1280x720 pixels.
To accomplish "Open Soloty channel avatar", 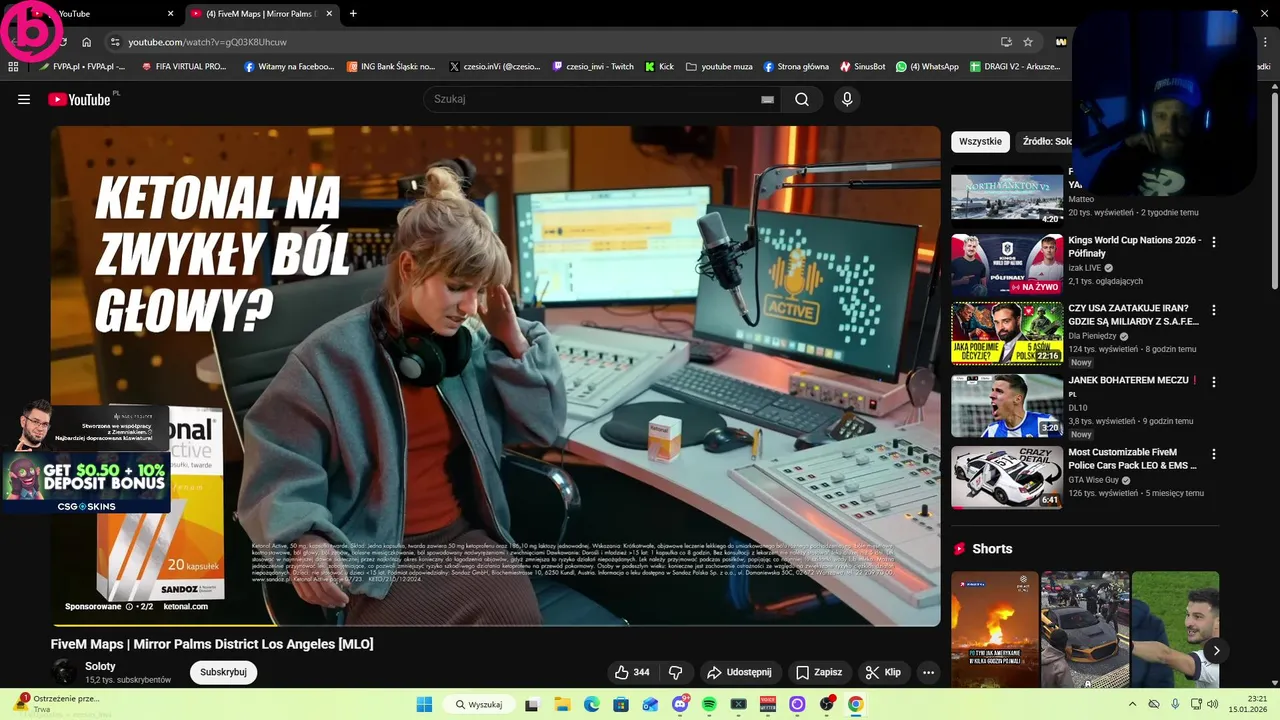I will (64, 672).
